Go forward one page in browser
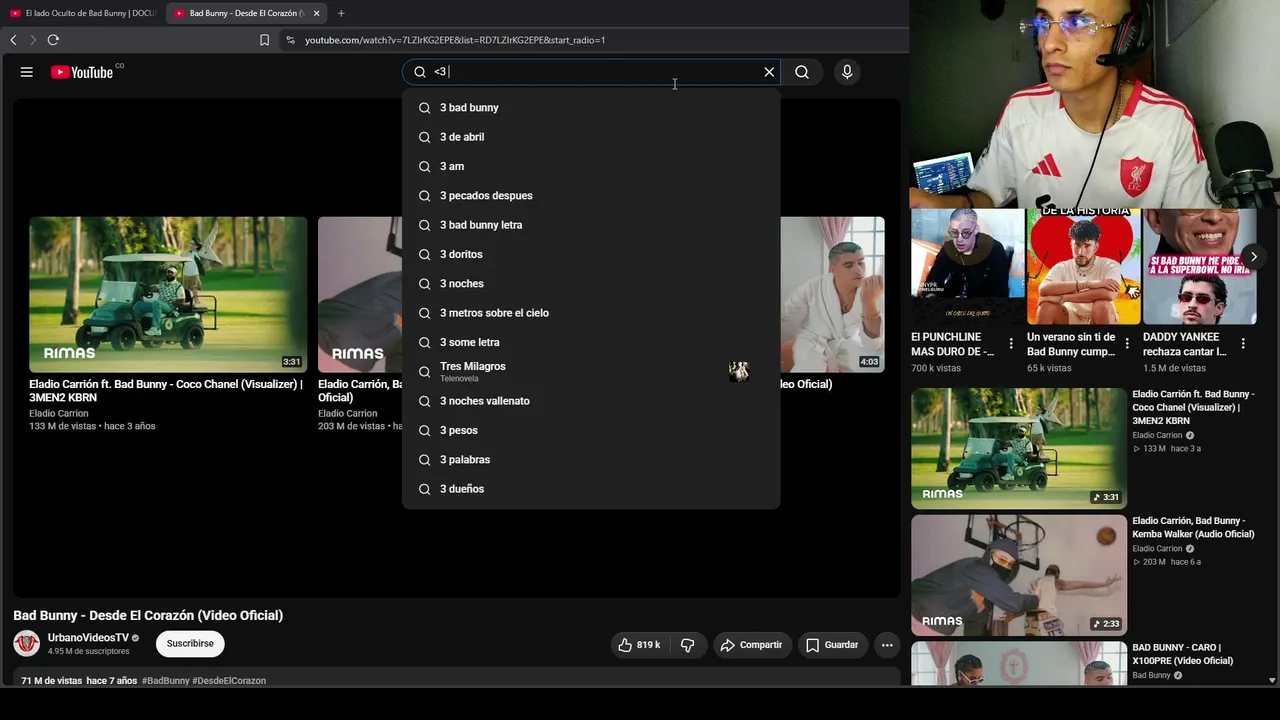 (x=32, y=40)
